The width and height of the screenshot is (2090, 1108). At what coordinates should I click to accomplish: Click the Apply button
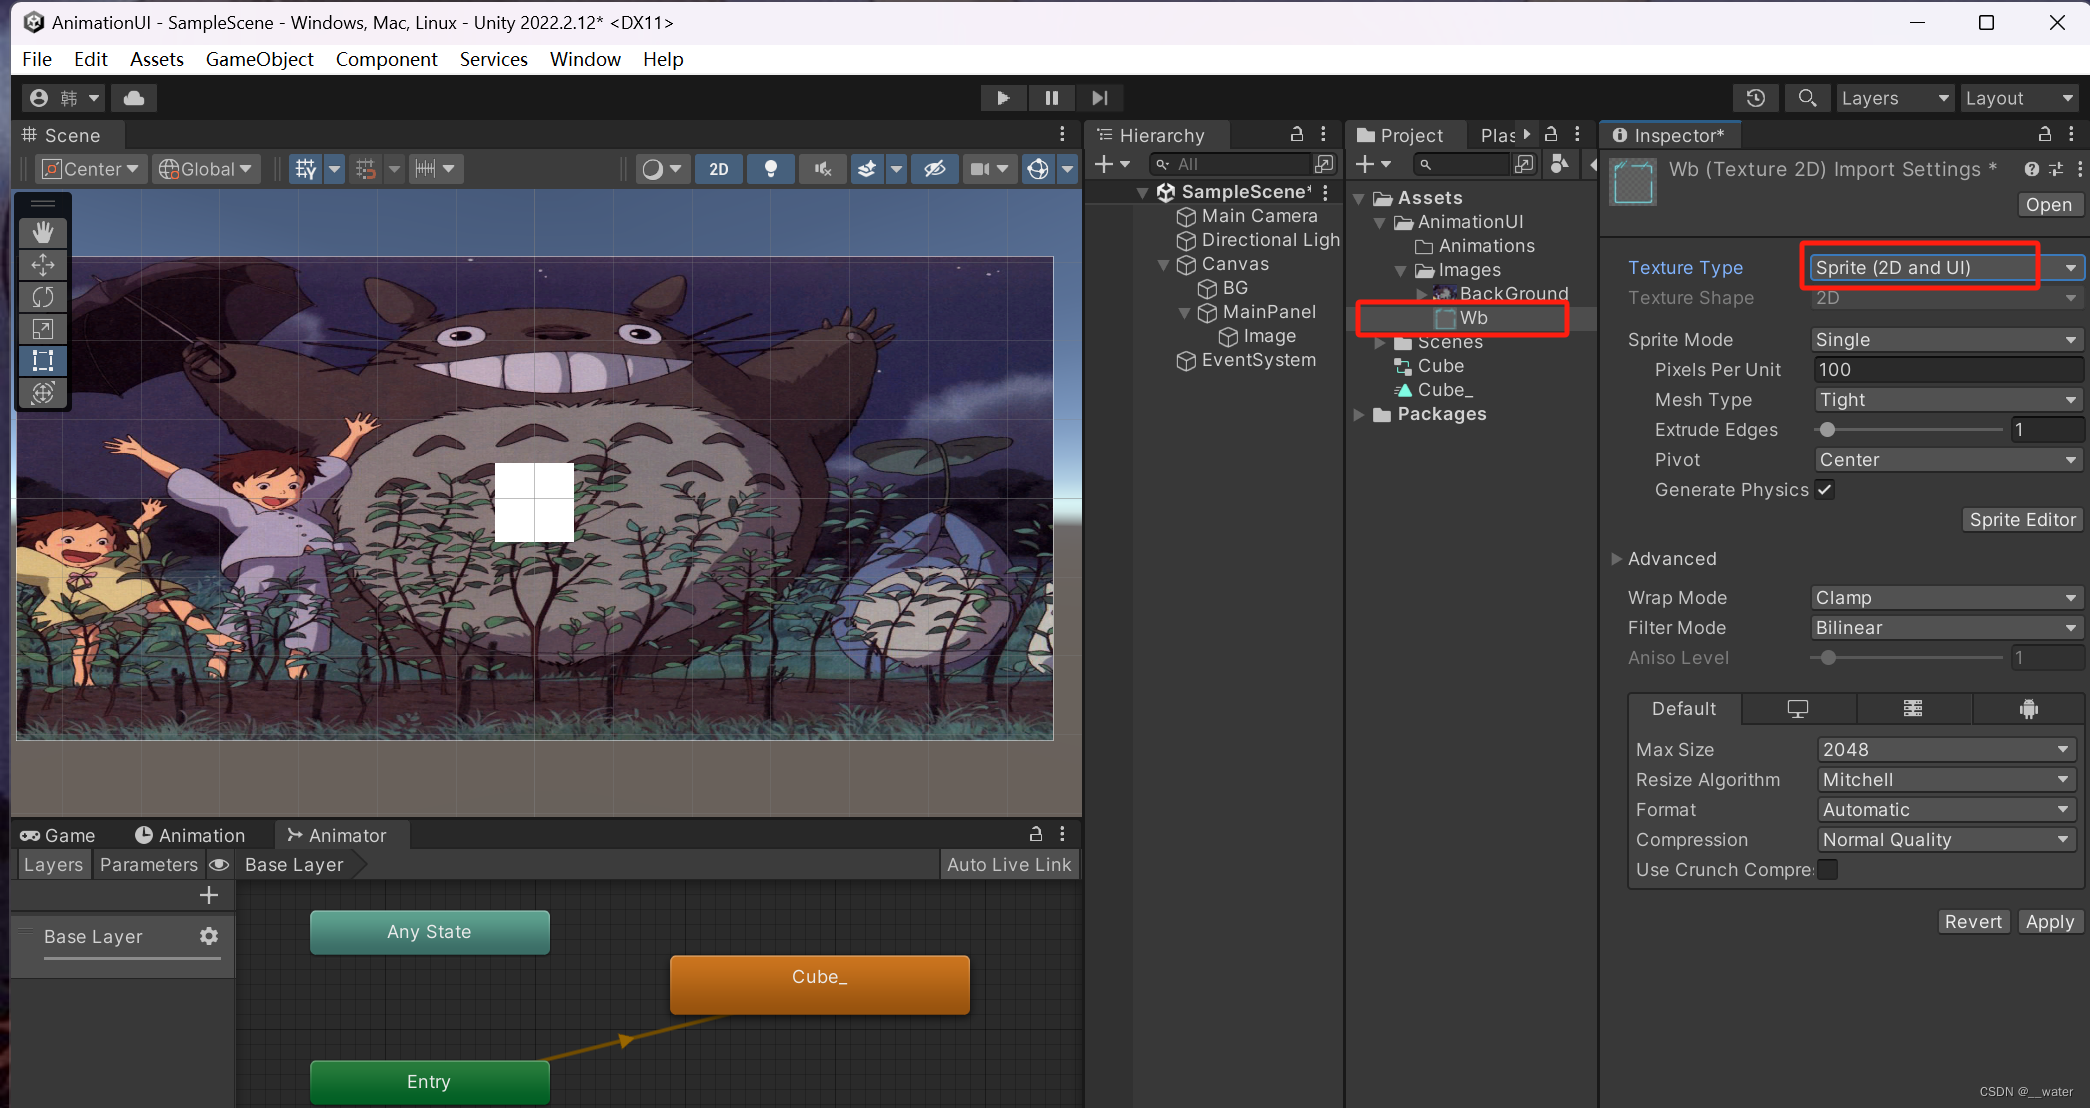tap(2050, 922)
